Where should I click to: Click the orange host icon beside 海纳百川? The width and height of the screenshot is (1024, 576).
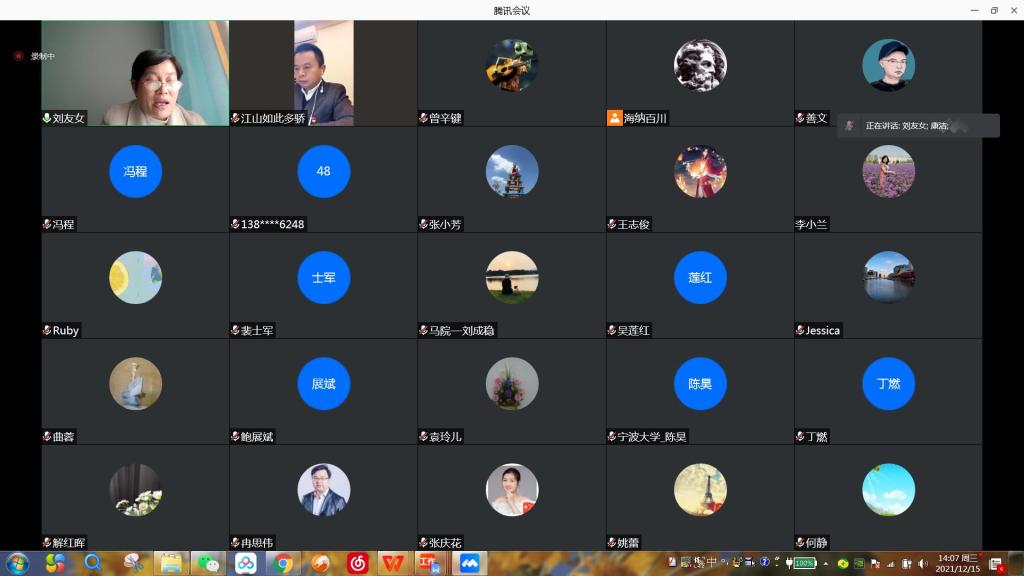tap(614, 118)
